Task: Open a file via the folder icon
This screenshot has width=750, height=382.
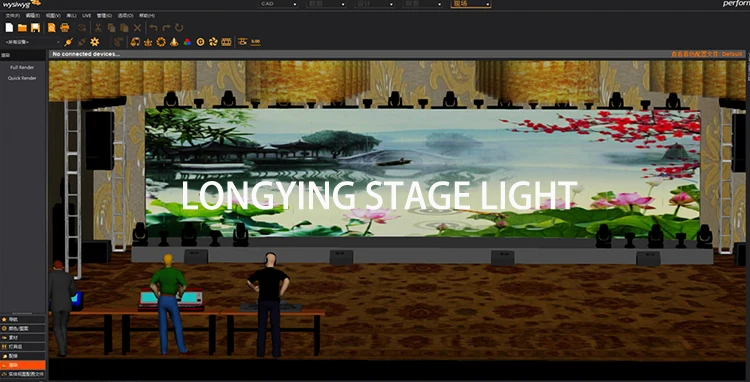Action: (x=22, y=28)
